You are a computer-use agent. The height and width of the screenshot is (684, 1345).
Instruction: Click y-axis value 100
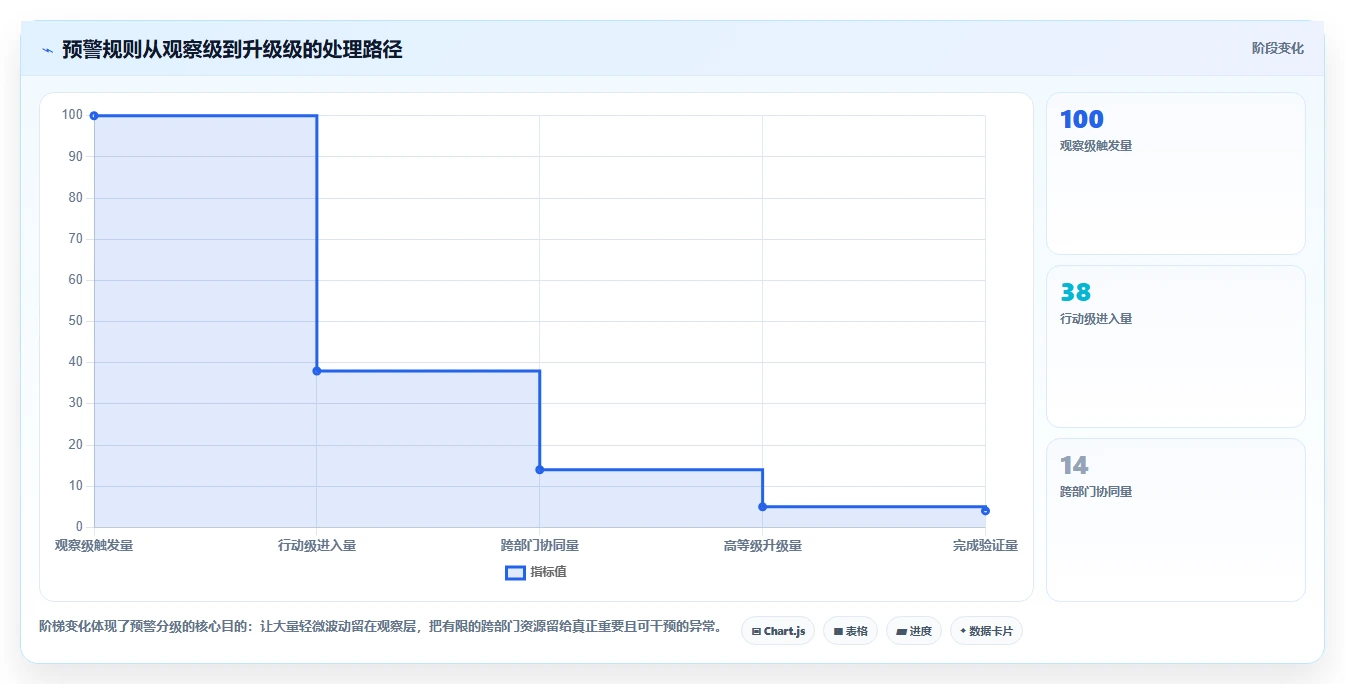[72, 115]
